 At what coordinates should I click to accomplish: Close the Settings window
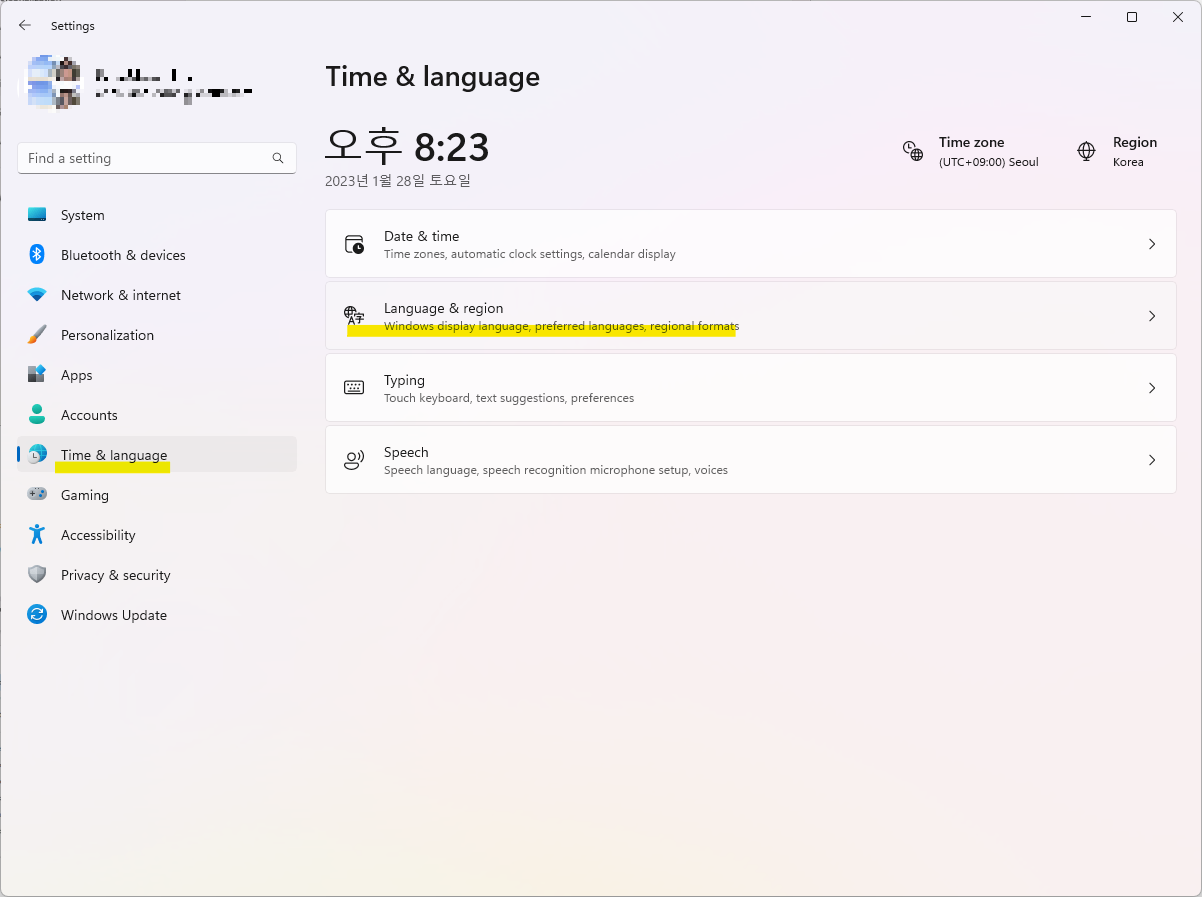coord(1177,17)
